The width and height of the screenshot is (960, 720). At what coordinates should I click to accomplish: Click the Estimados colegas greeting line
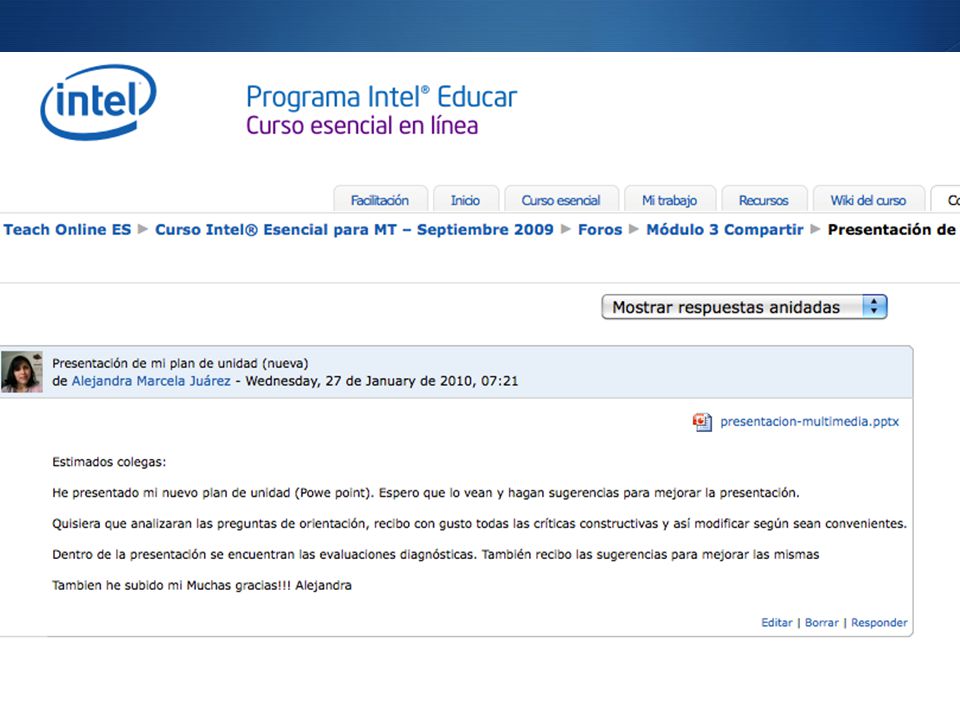(x=109, y=462)
